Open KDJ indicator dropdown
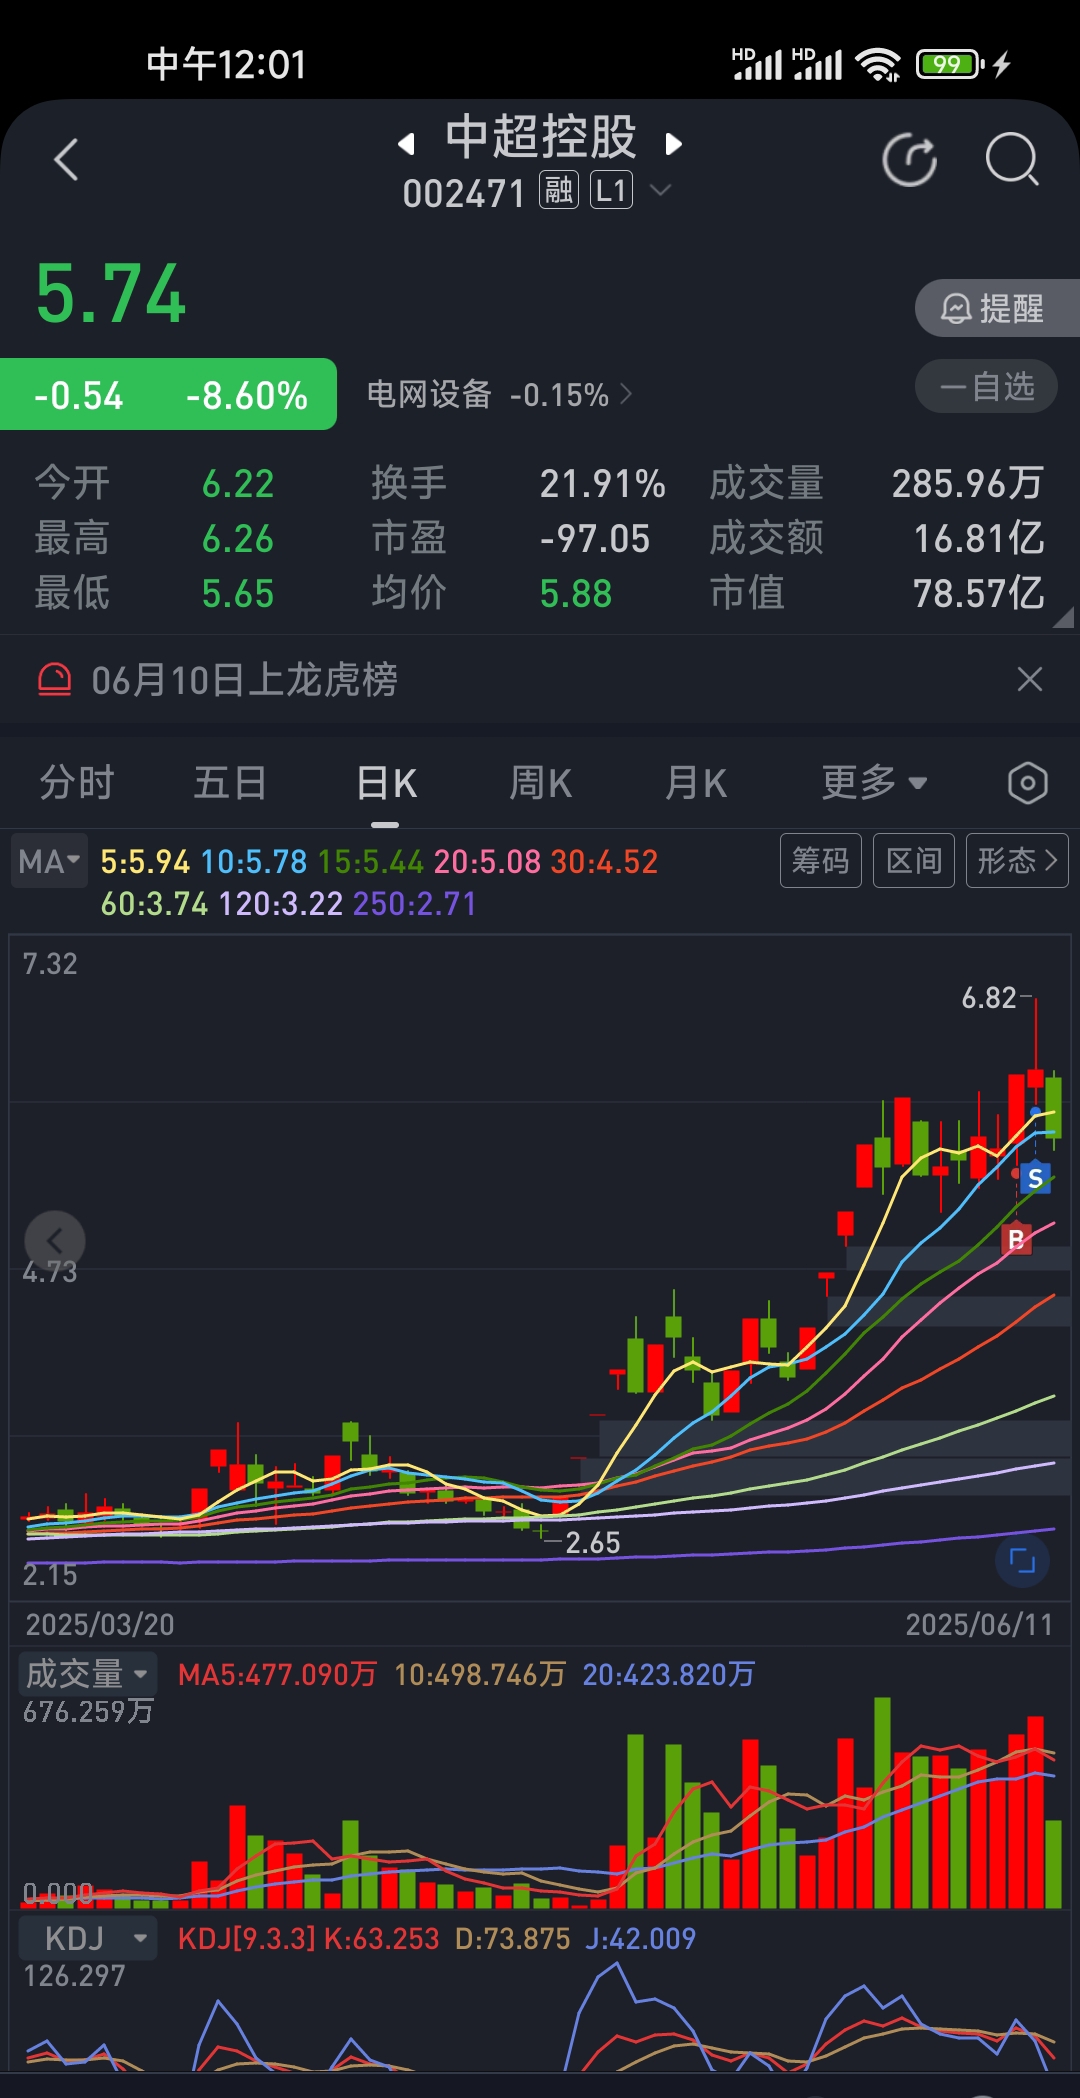 click(88, 1938)
